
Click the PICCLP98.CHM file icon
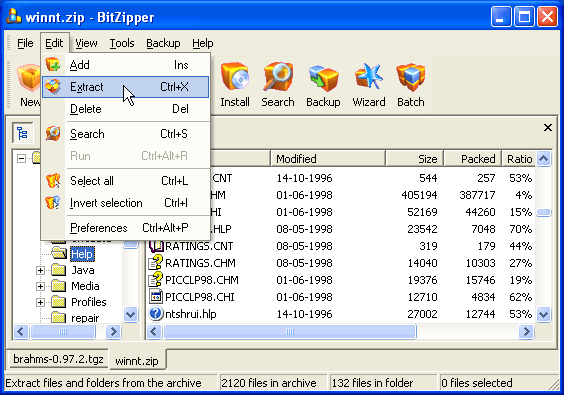point(156,280)
